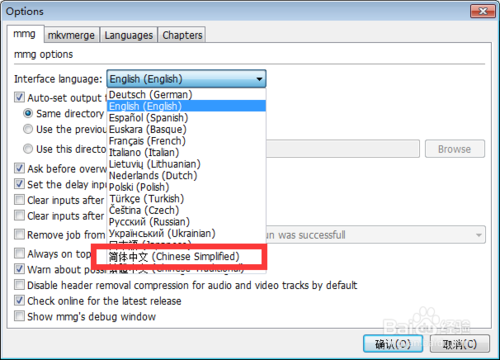Choose Nederlands (Dutch) language entry
Viewport: 500px width, 360px height.
pyautogui.click(x=186, y=175)
